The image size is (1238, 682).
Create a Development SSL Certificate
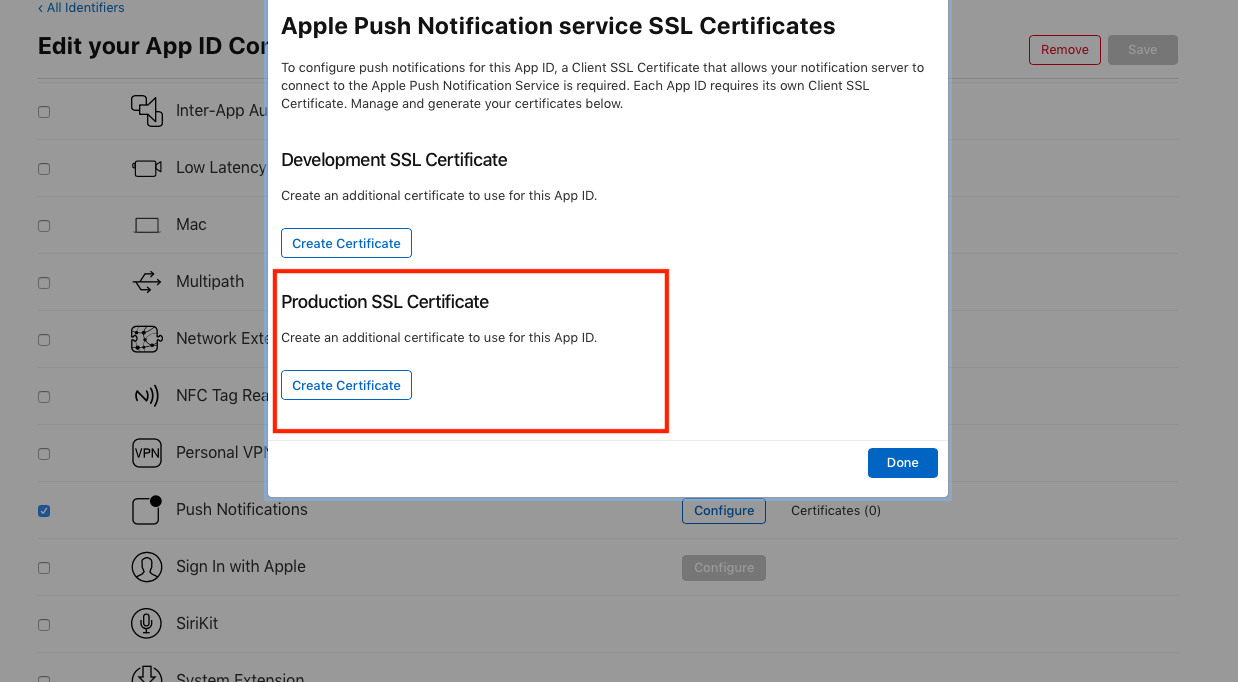point(346,243)
